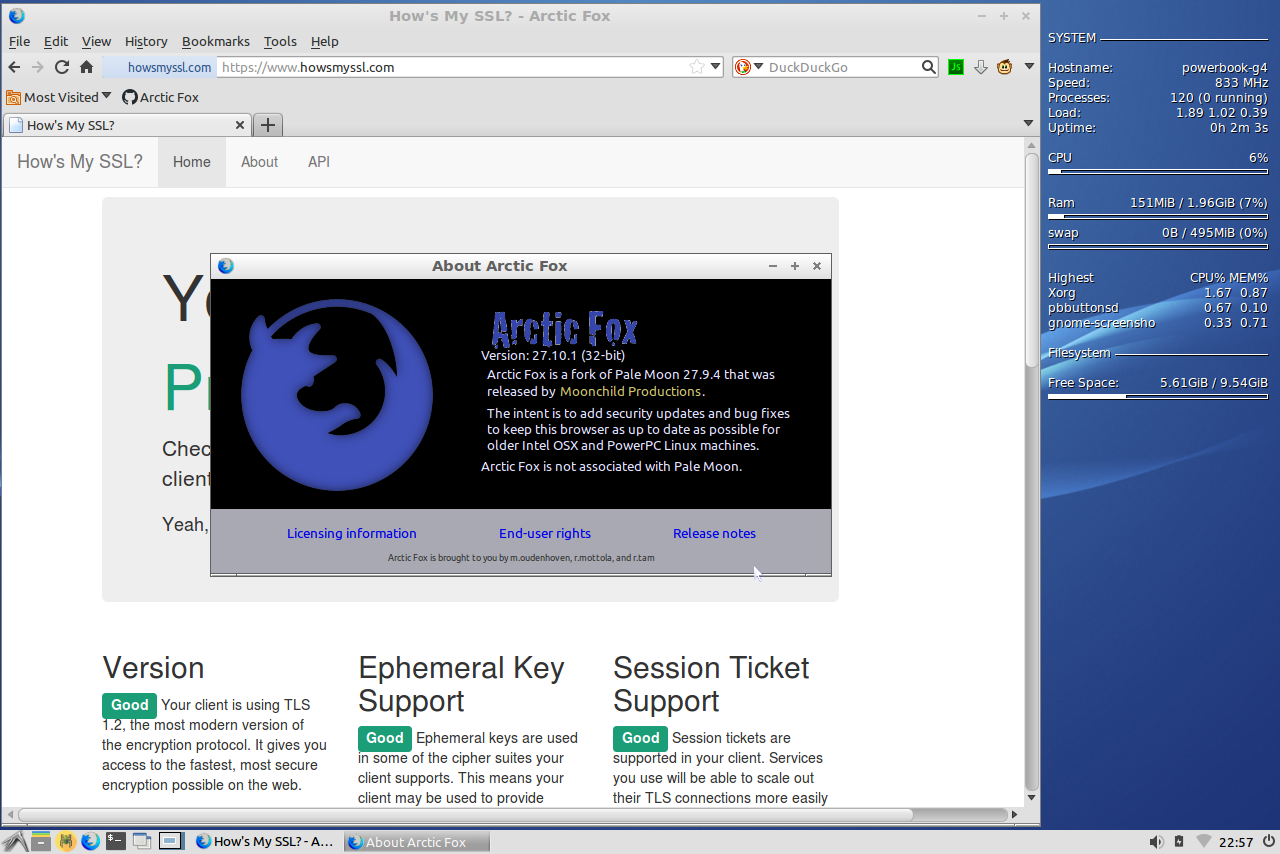The image size is (1280, 854).
Task: Open the URL history dropdown arrow
Action: 714,67
